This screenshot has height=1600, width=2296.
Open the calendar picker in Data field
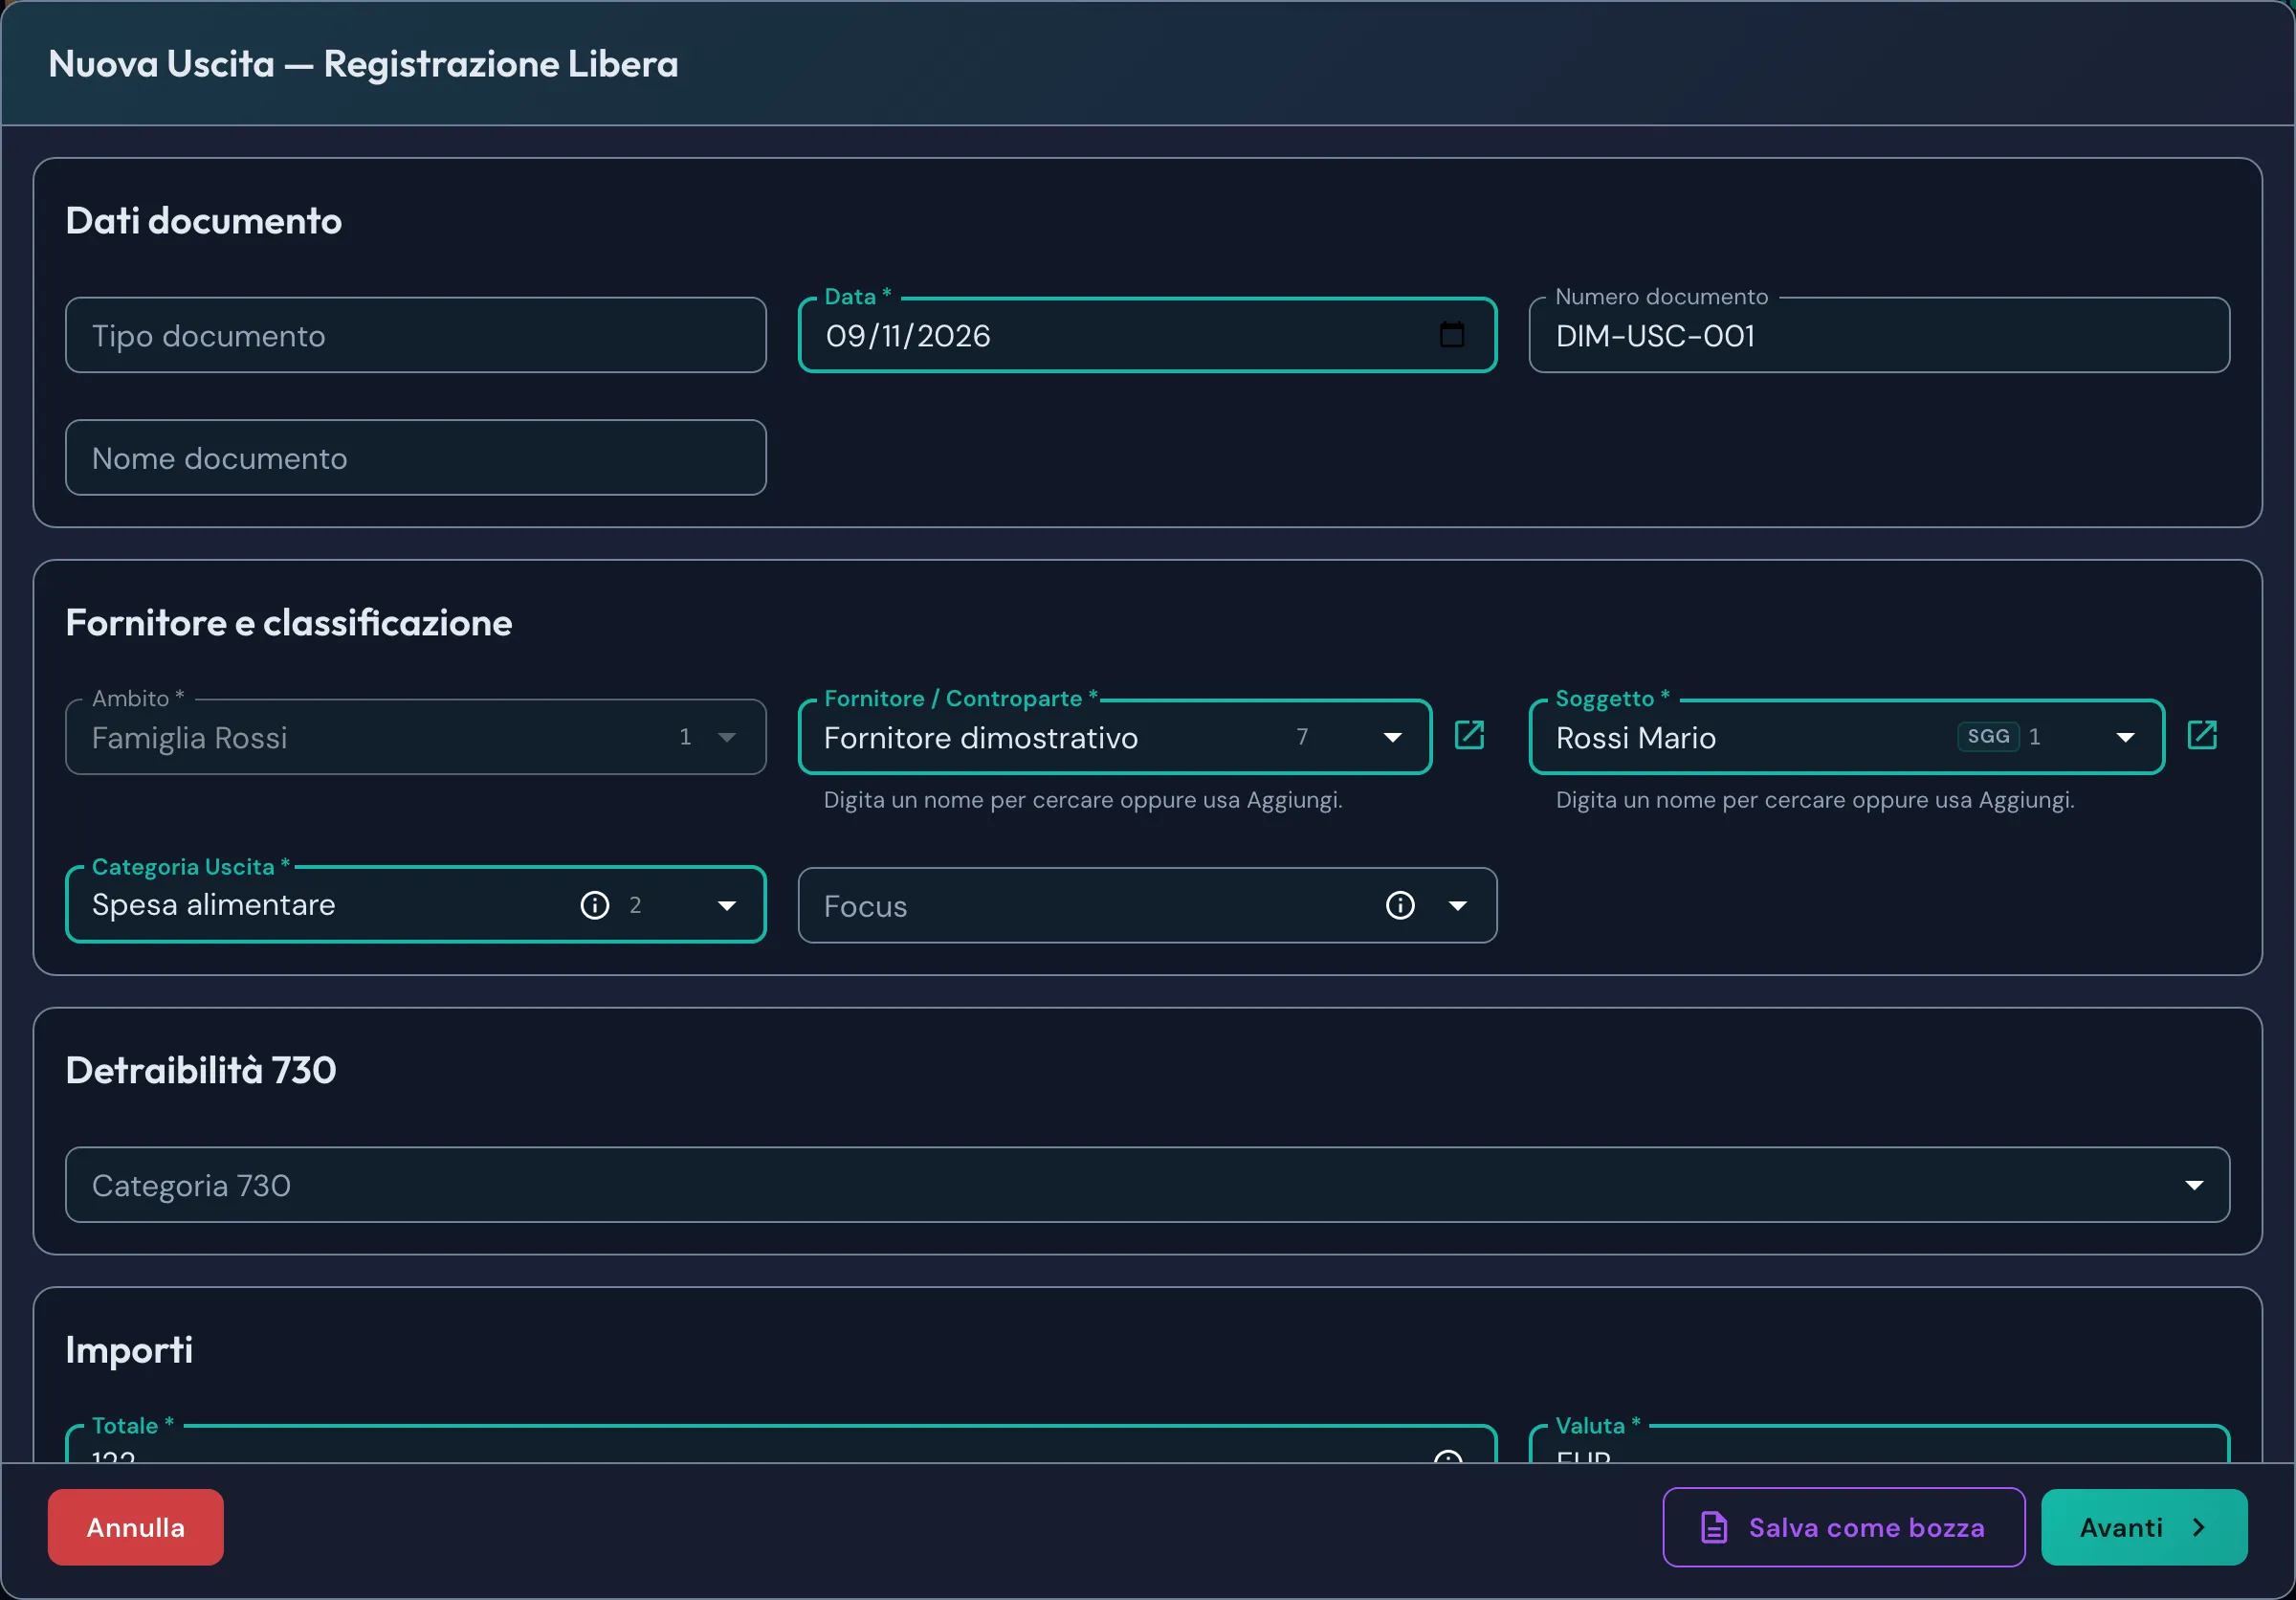click(1451, 335)
